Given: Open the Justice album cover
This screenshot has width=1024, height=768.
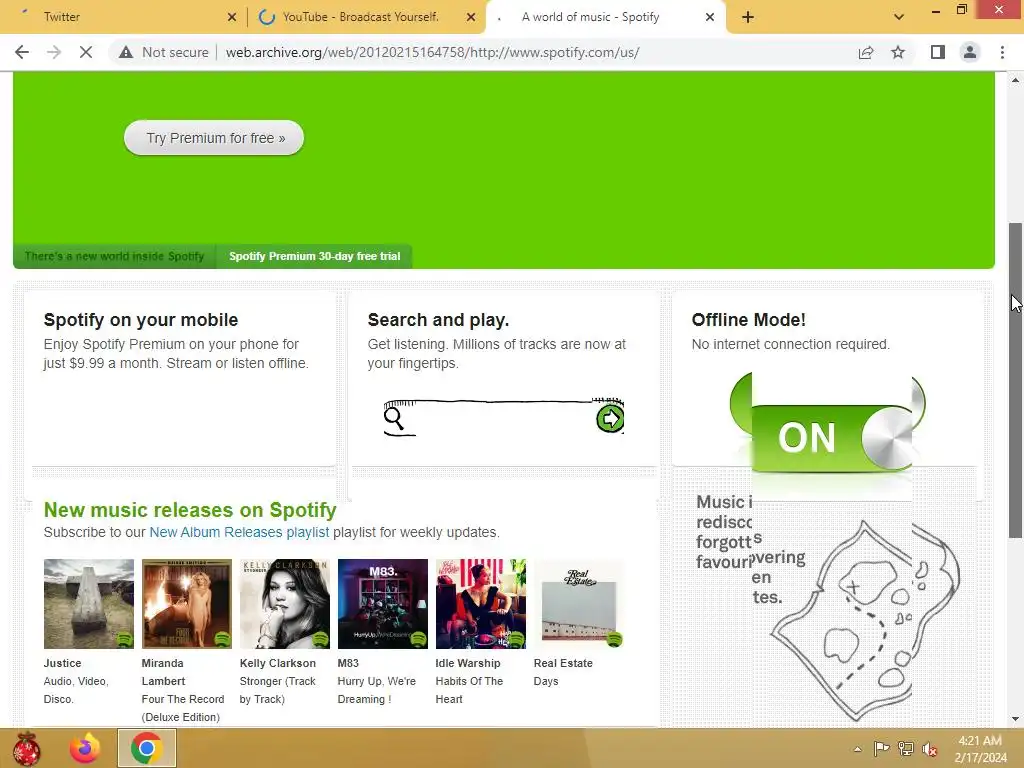Looking at the screenshot, I should (x=89, y=603).
